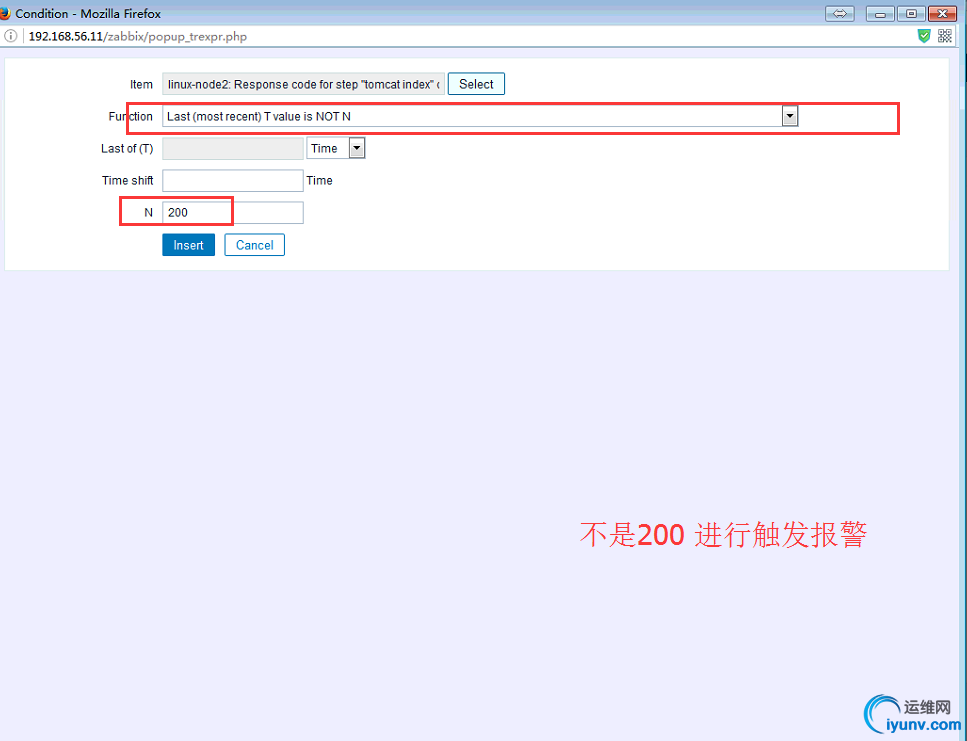Screen dimensions: 967x741
Task: Open the green shield security icon
Action: (x=924, y=36)
